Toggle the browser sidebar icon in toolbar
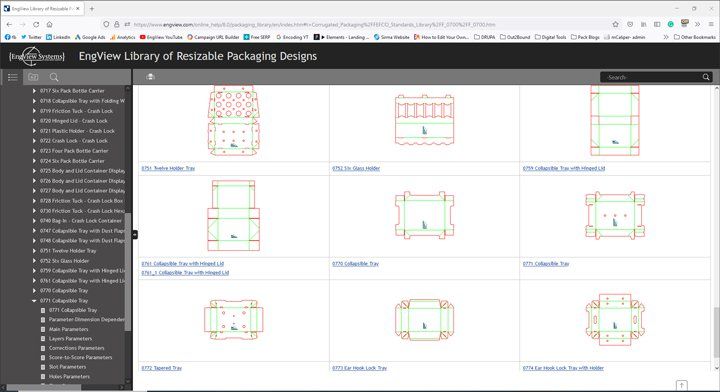This screenshot has height=392, width=720. (x=657, y=24)
